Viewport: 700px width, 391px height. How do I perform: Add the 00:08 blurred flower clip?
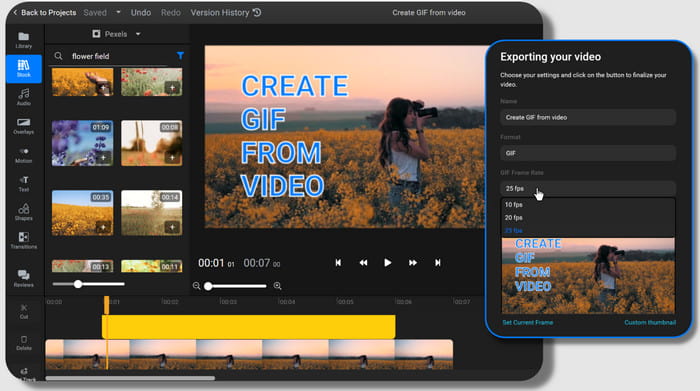tap(172, 157)
